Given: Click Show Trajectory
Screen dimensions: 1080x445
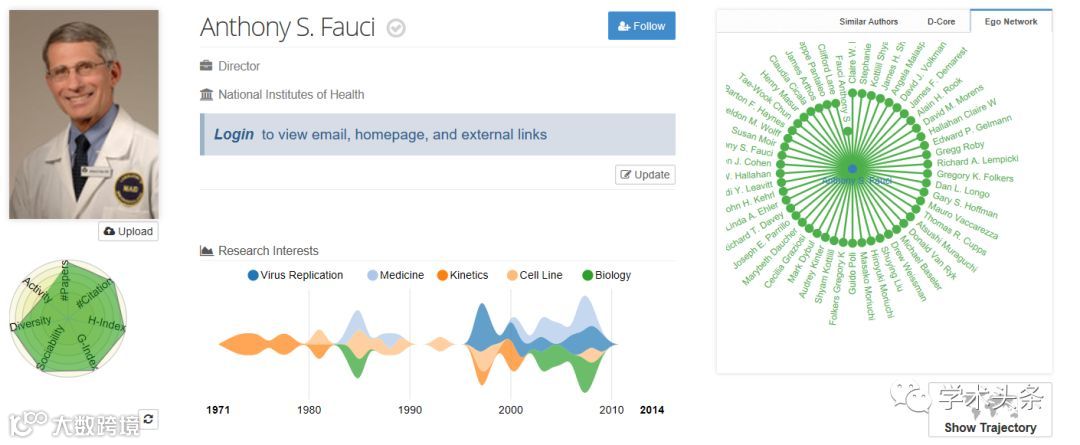Looking at the screenshot, I should [990, 427].
